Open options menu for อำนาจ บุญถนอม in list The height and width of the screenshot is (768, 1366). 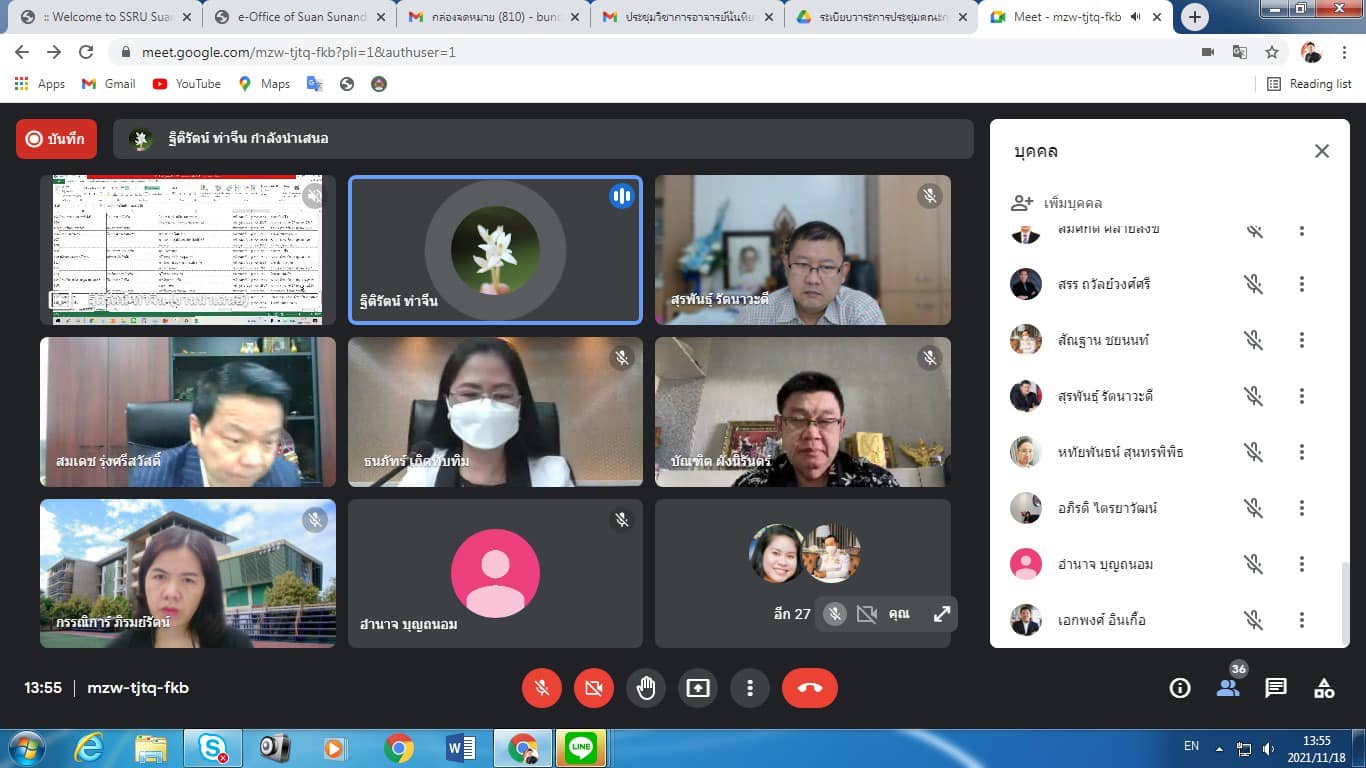click(x=1302, y=564)
